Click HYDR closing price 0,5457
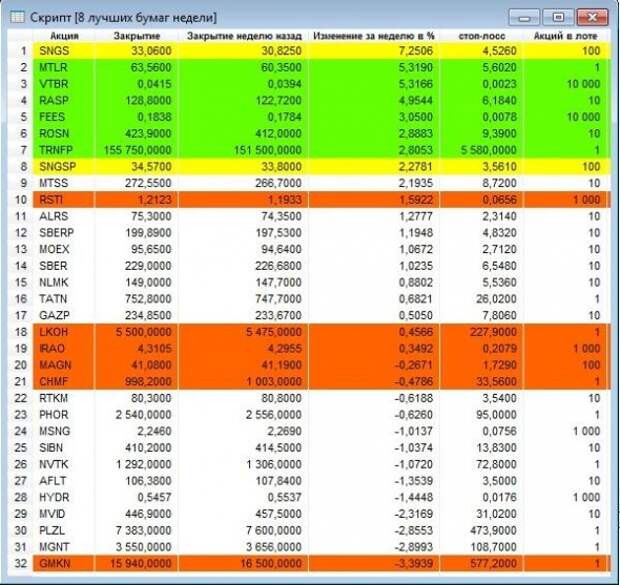Viewport: 620px width, 585px height. pyautogui.click(x=155, y=498)
